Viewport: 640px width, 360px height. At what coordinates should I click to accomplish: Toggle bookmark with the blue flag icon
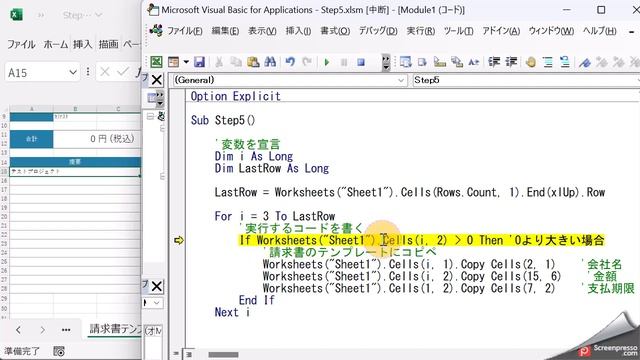(x=585, y=62)
